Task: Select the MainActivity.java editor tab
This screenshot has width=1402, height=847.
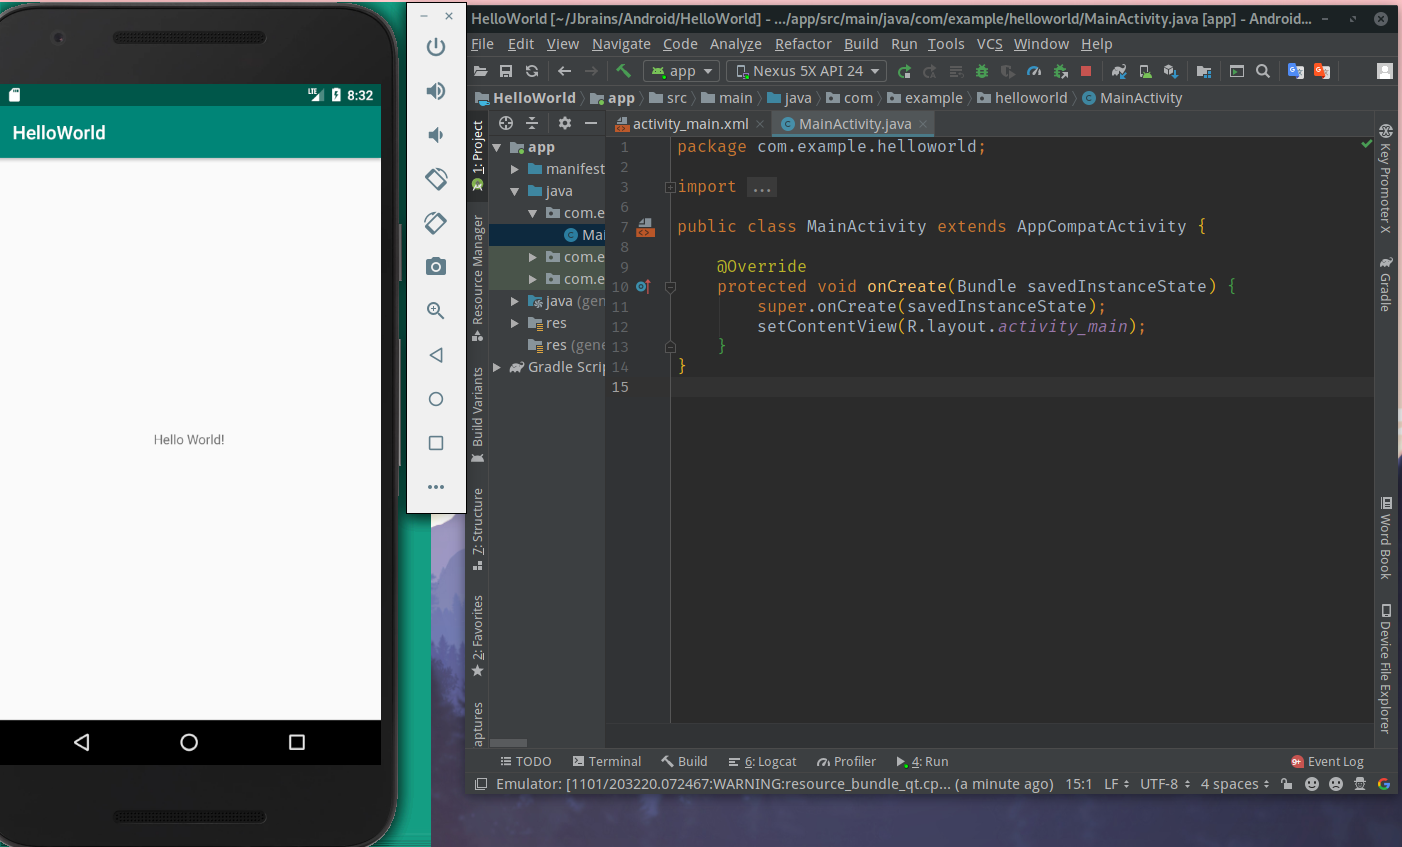Action: point(855,124)
